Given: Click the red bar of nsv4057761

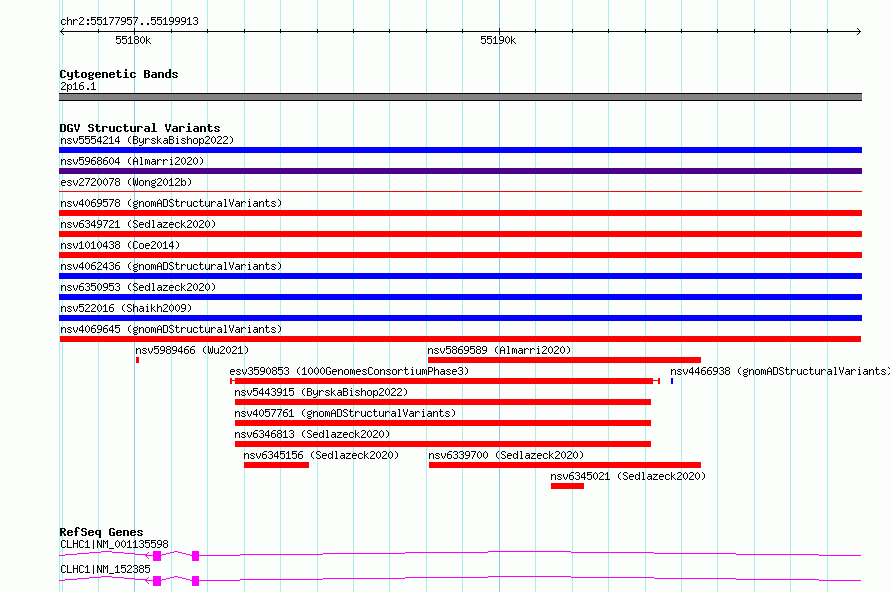Looking at the screenshot, I should pyautogui.click(x=443, y=423).
